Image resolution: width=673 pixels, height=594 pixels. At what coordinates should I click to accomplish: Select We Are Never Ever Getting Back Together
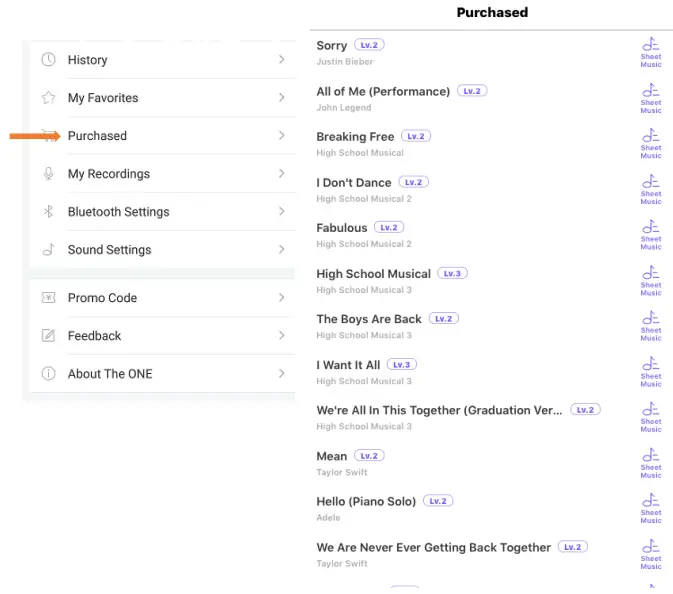[x=433, y=548]
